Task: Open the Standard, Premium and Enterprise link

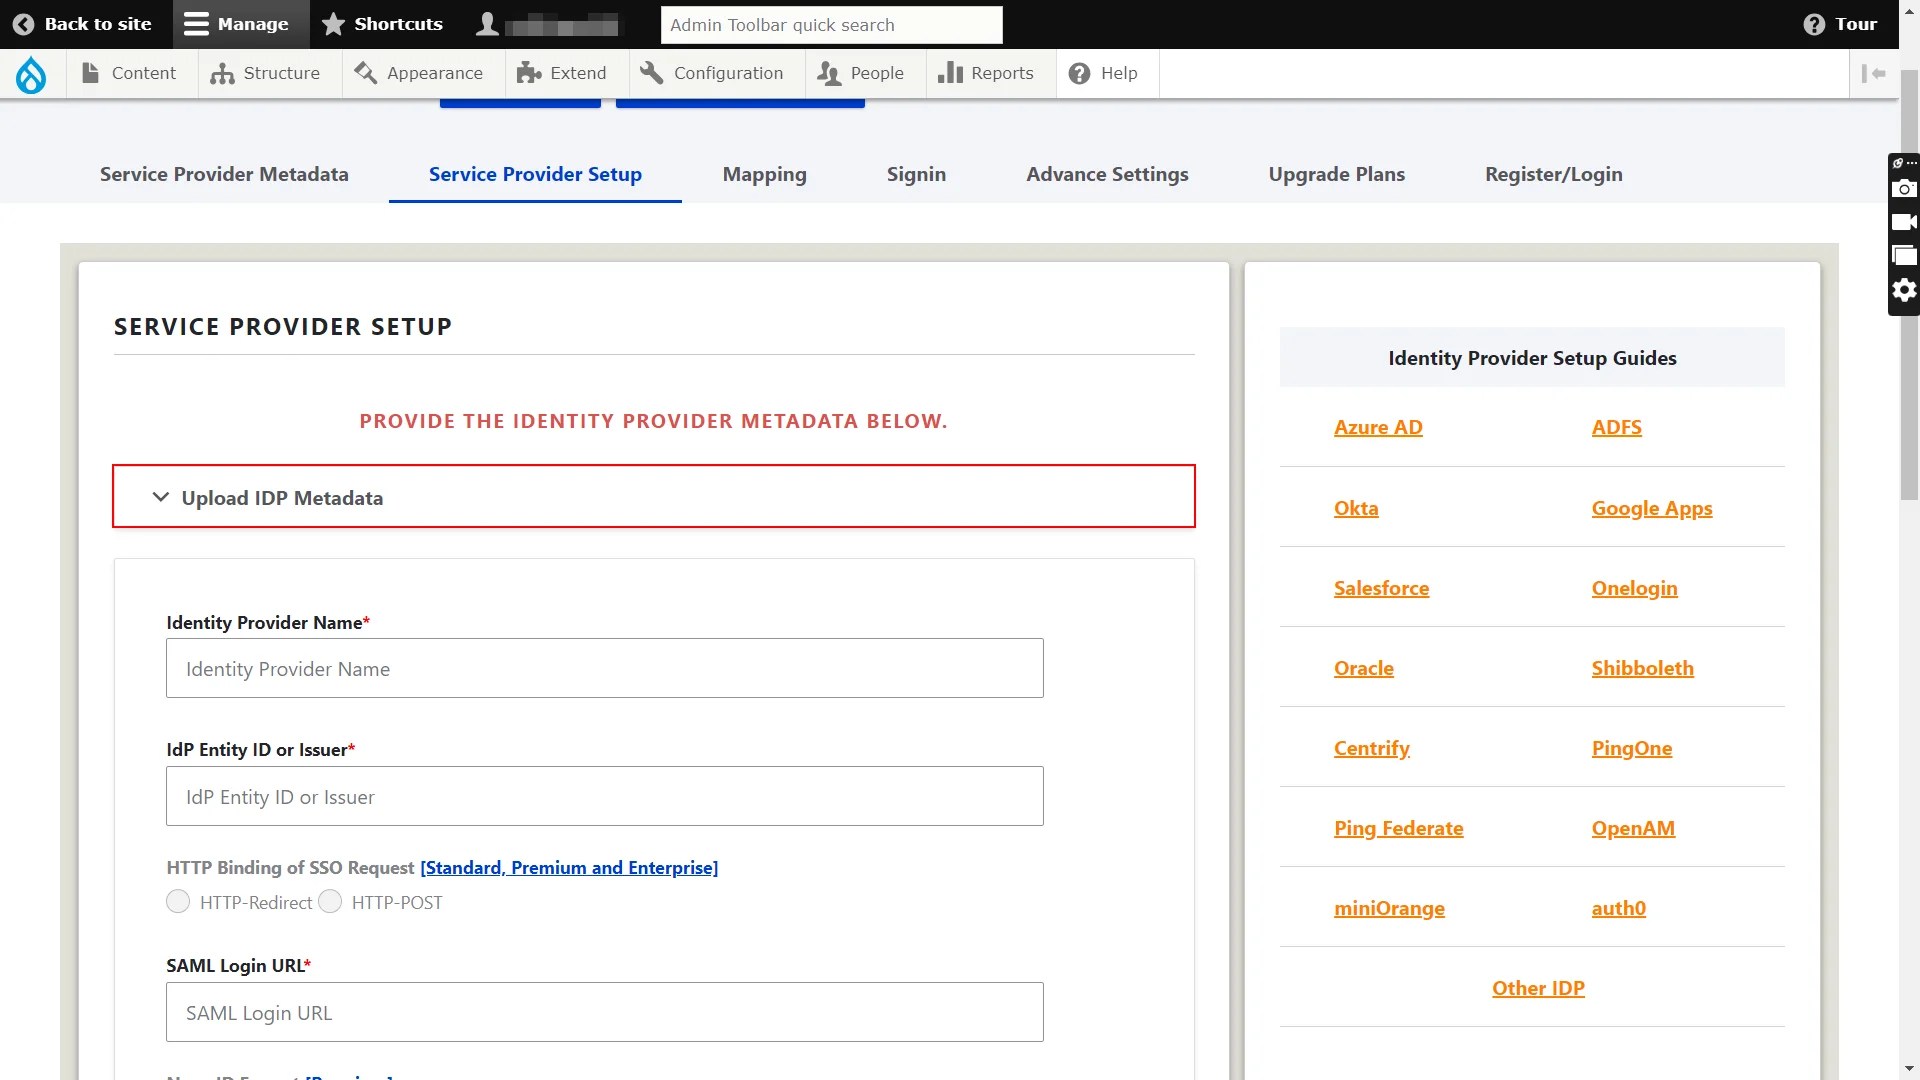Action: pos(569,867)
